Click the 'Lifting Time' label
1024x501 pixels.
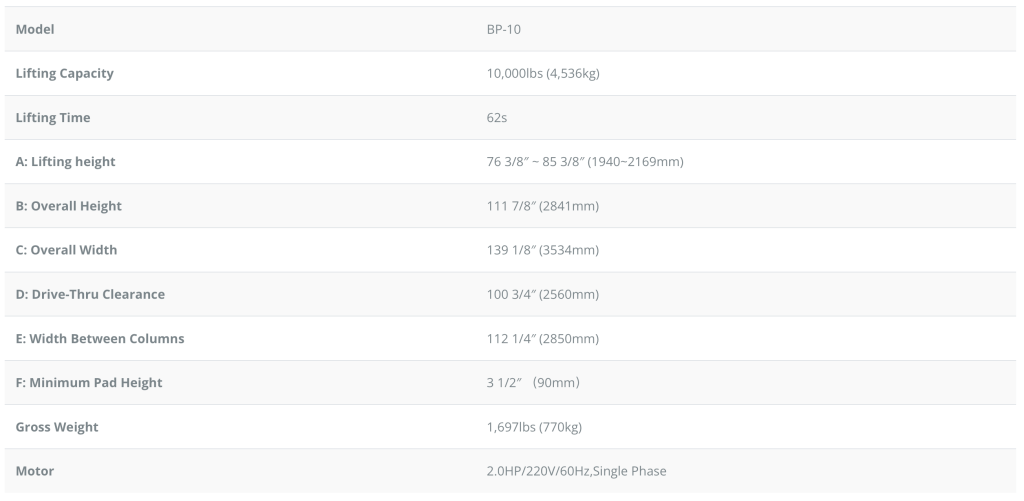(53, 117)
